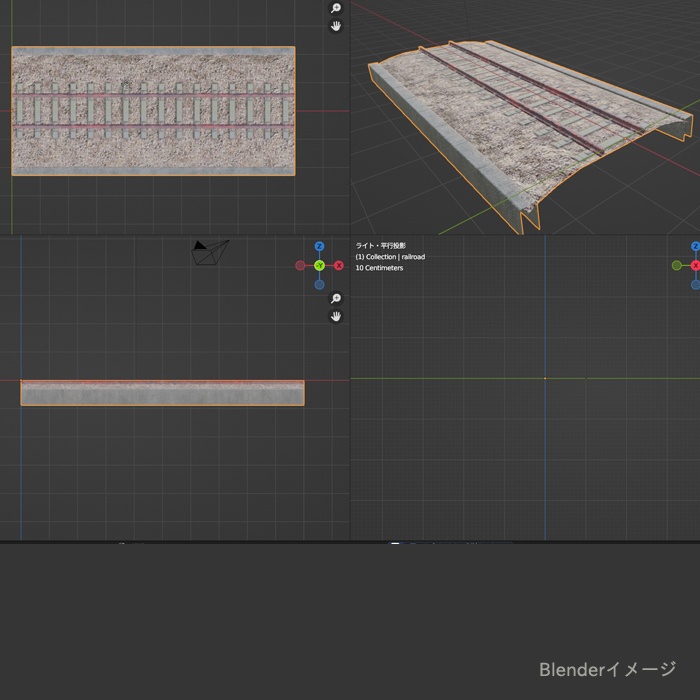
Task: Click the blue Z axis on bottom-right gizmo
Action: 696,246
